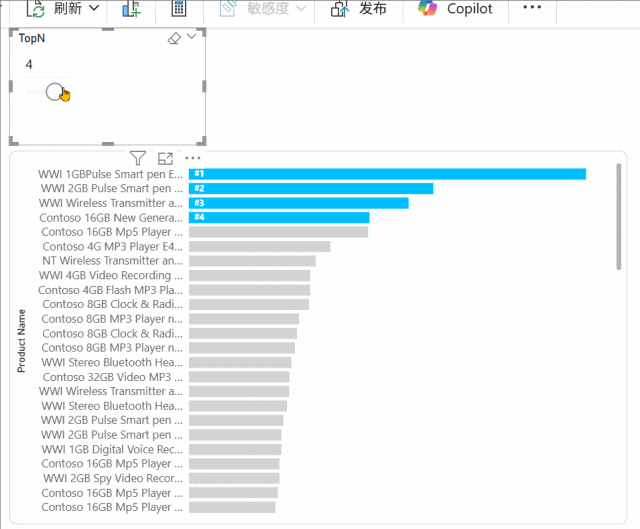The height and width of the screenshot is (529, 640).
Task: Open the ribbon overflow ellipsis menu
Action: tap(532, 7)
